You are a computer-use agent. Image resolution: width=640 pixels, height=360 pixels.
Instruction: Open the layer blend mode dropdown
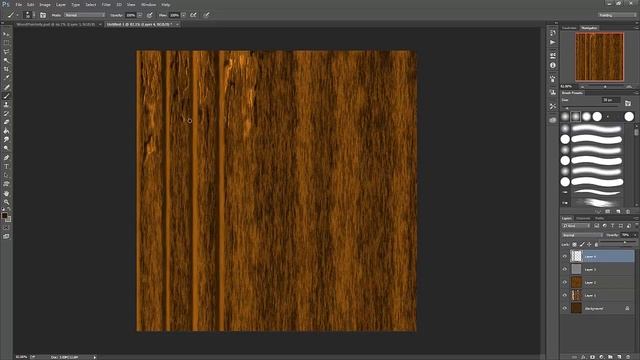point(582,235)
